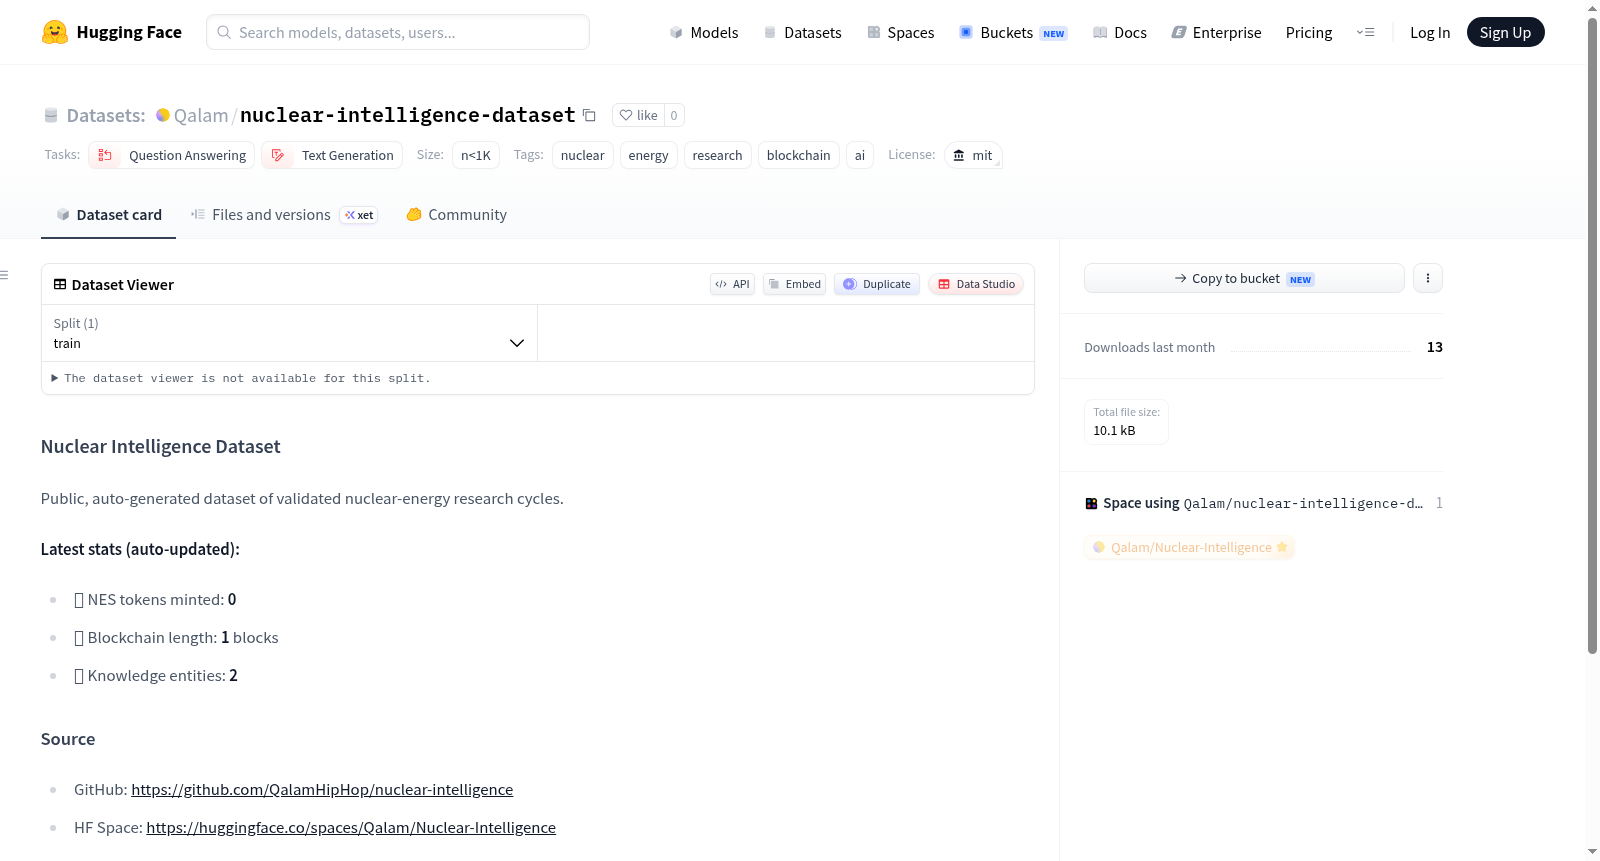The width and height of the screenshot is (1600, 861).
Task: Expand the dataset viewer not available message
Action: click(x=241, y=378)
